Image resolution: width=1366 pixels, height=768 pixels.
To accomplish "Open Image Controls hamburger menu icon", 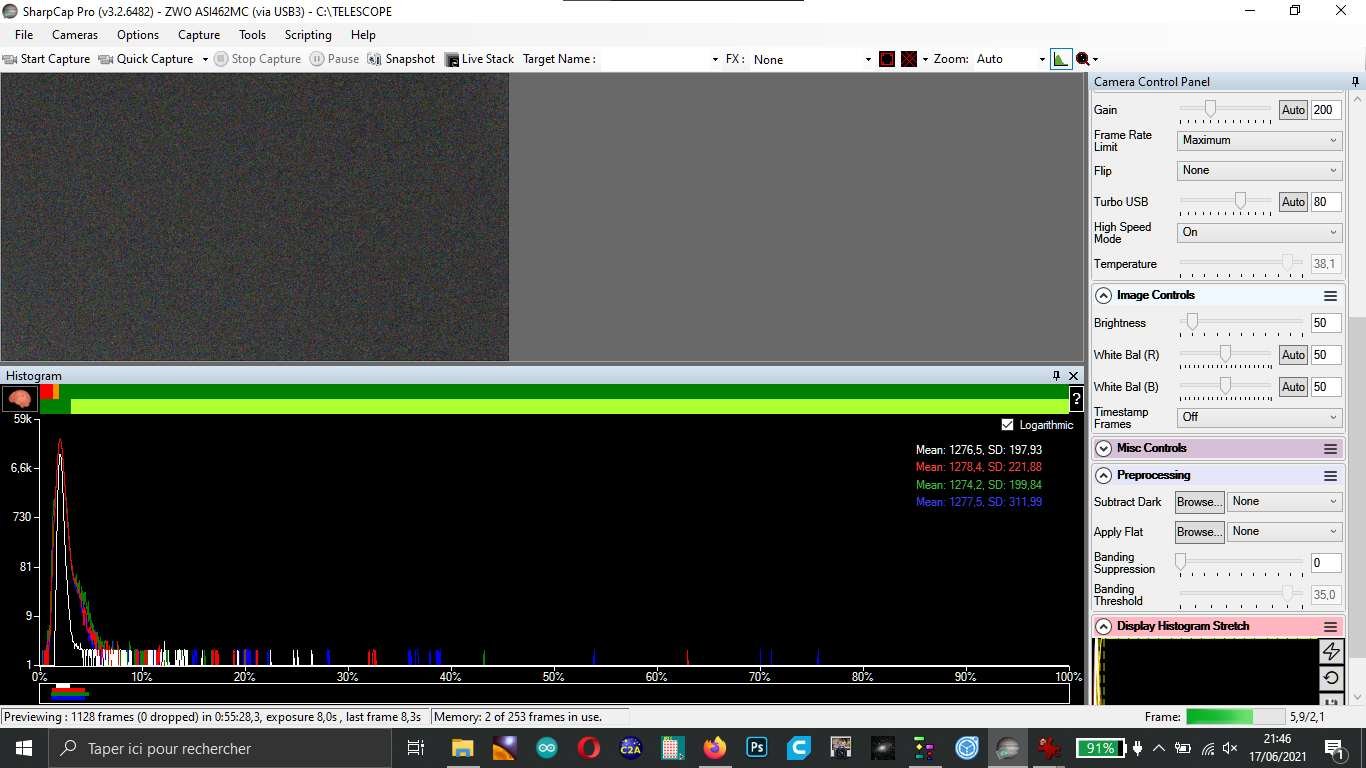I will tap(1330, 296).
